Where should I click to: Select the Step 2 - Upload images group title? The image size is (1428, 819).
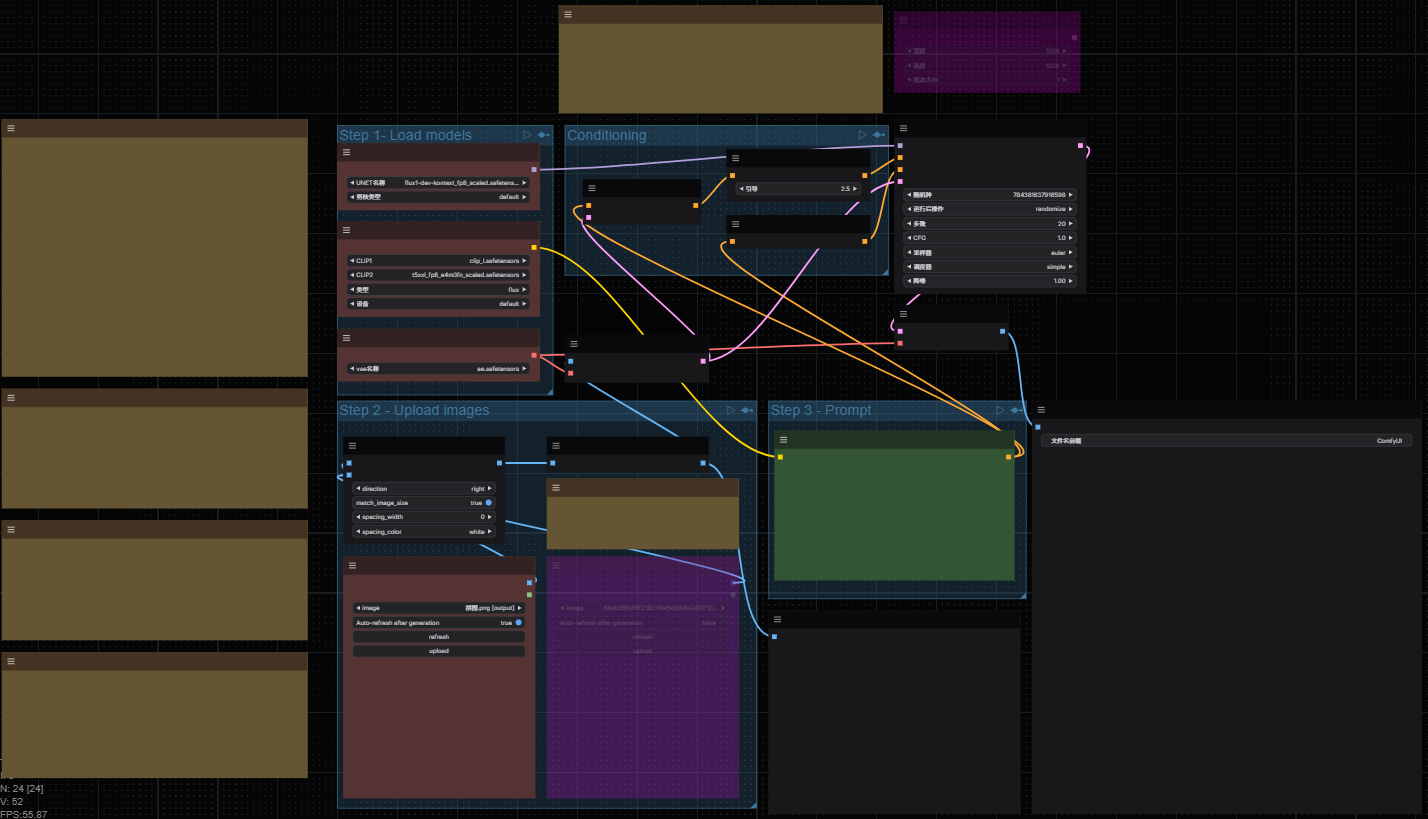point(414,410)
